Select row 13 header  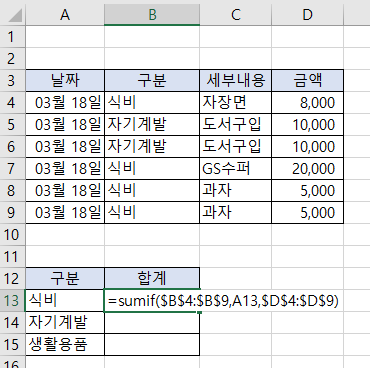pos(12,301)
